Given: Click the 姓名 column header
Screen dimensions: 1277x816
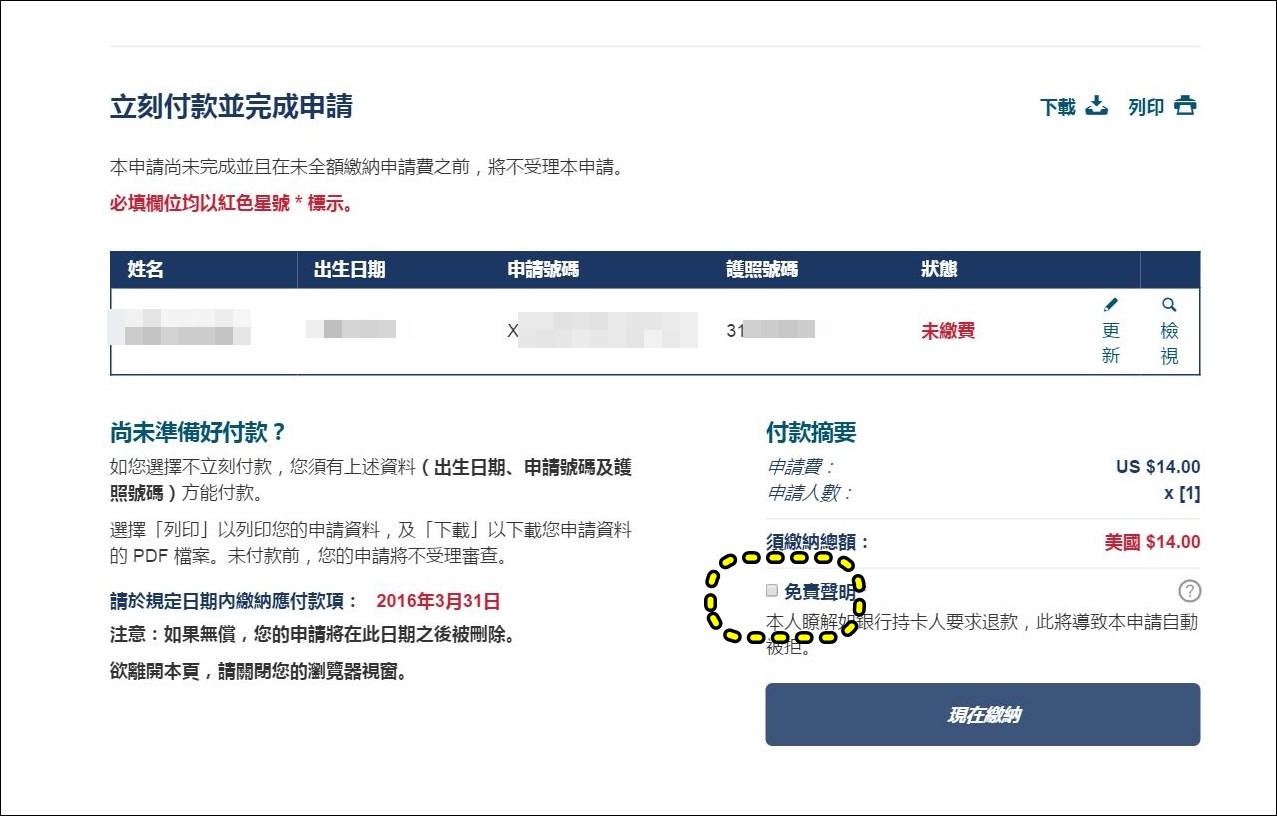Looking at the screenshot, I should point(146,270).
